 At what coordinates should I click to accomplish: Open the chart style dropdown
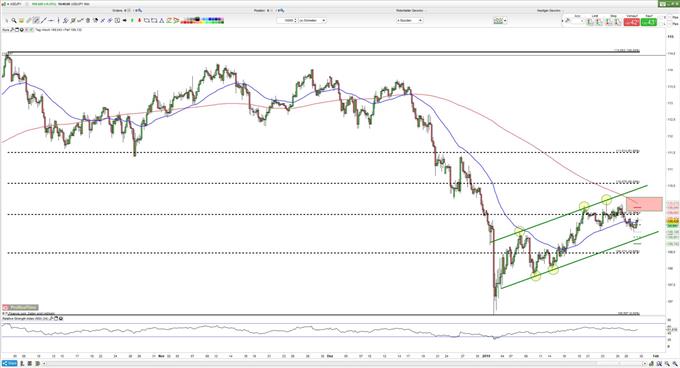click(500, 20)
